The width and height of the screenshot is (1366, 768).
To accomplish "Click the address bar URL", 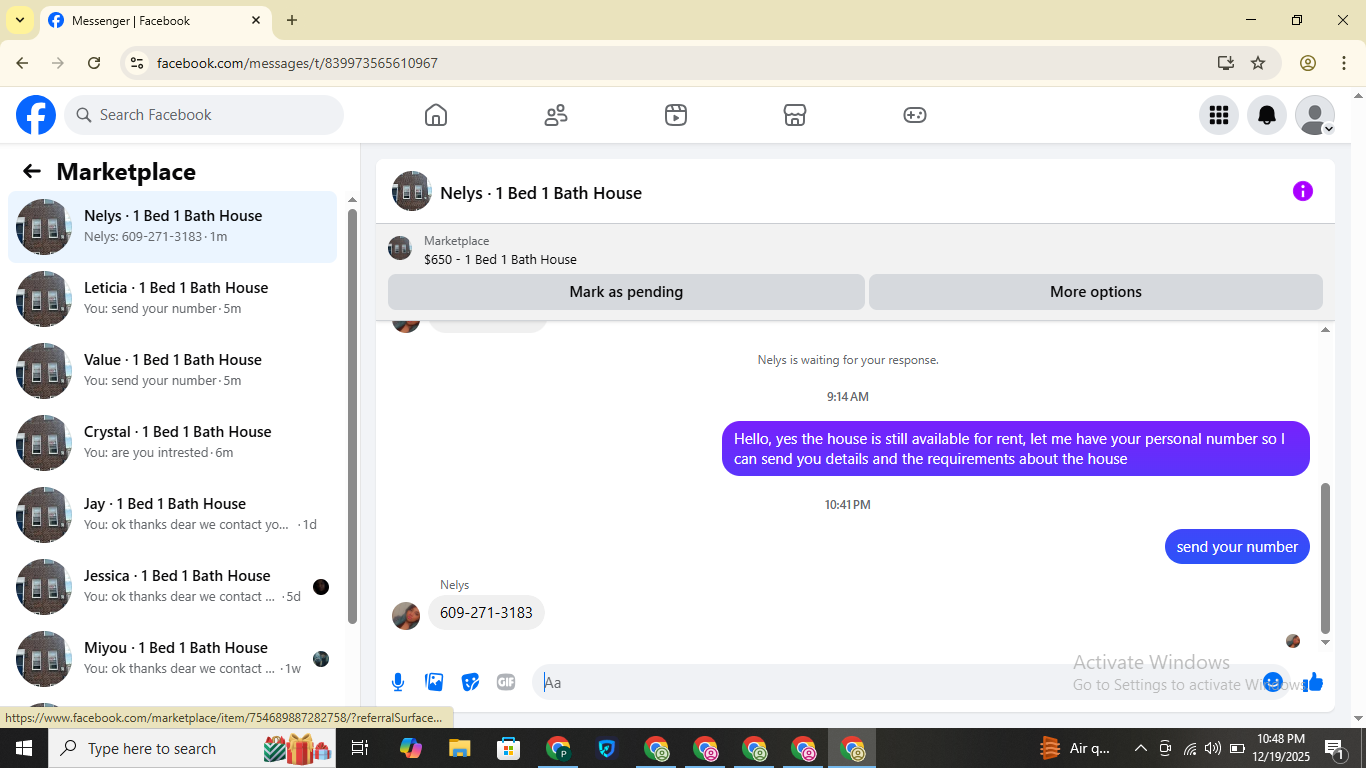I will tap(297, 63).
